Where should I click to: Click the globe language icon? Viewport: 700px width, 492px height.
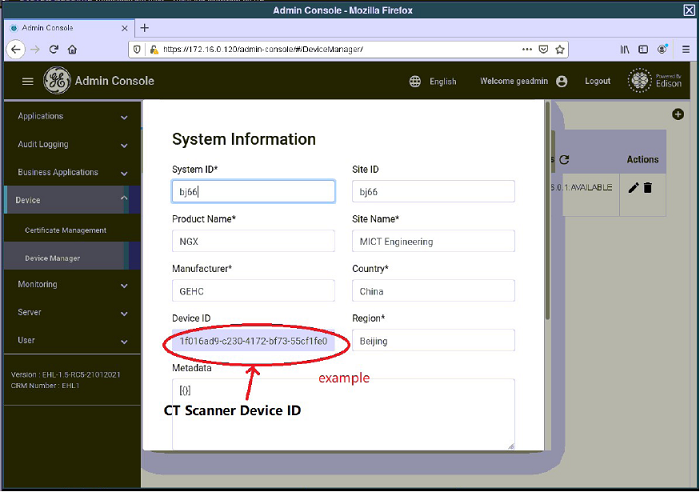tap(415, 81)
